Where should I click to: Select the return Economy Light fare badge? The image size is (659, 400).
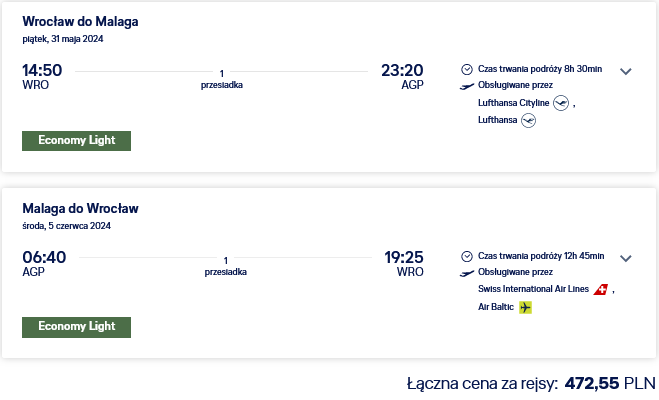[76, 327]
